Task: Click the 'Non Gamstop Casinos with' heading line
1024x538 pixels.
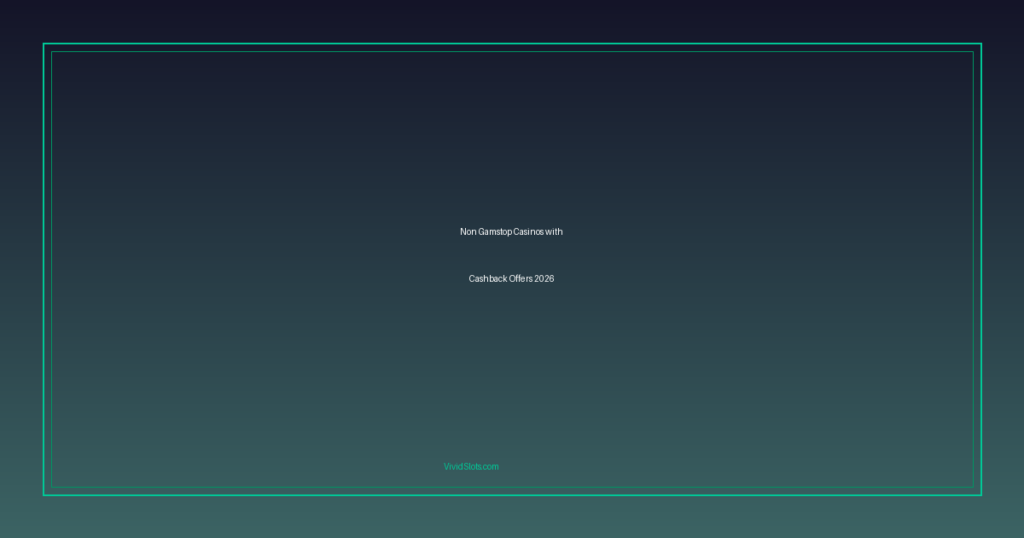Action: (511, 232)
